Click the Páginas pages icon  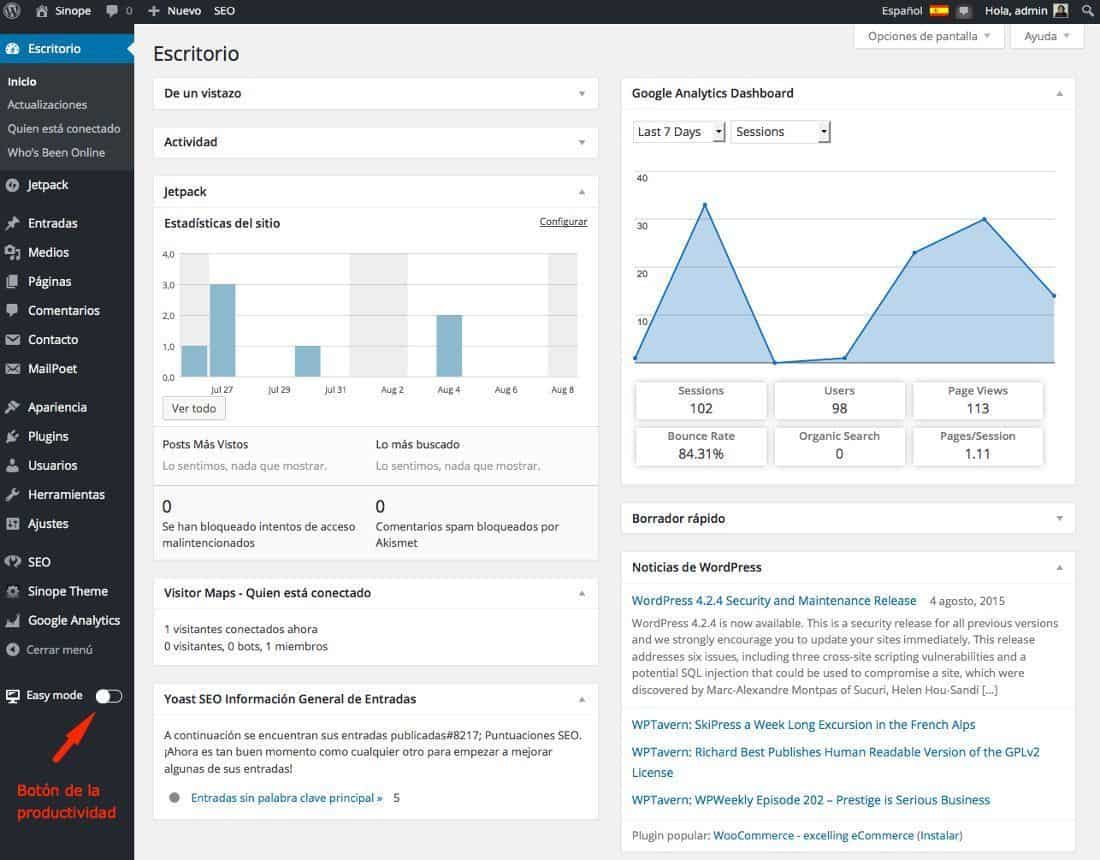pyautogui.click(x=12, y=281)
